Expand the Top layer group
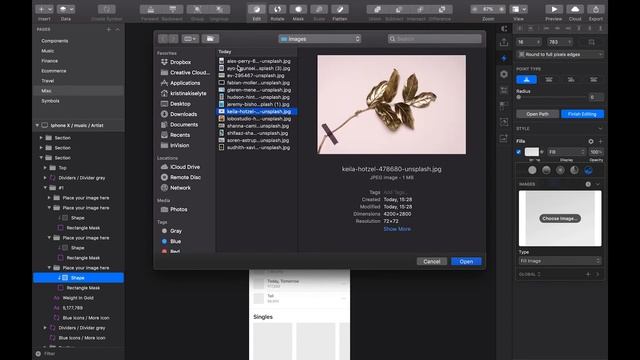This screenshot has height=360, width=640. [x=45, y=168]
